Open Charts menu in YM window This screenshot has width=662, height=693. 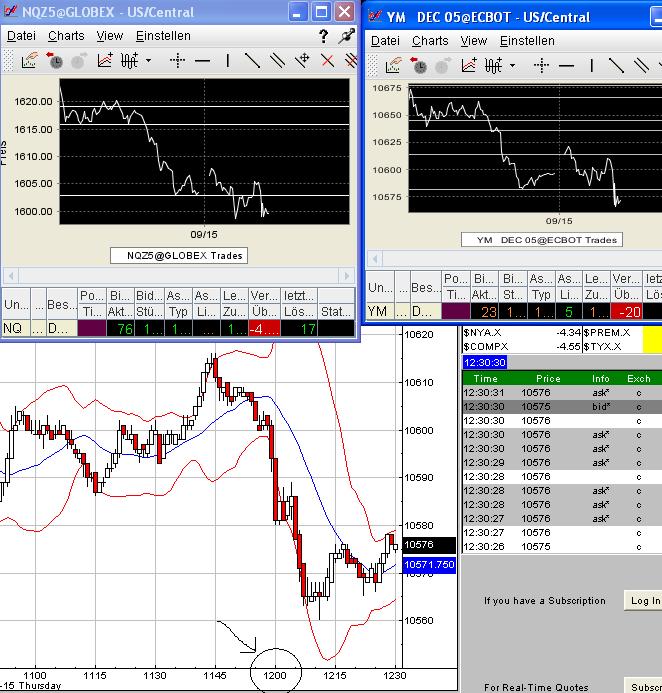(x=430, y=41)
